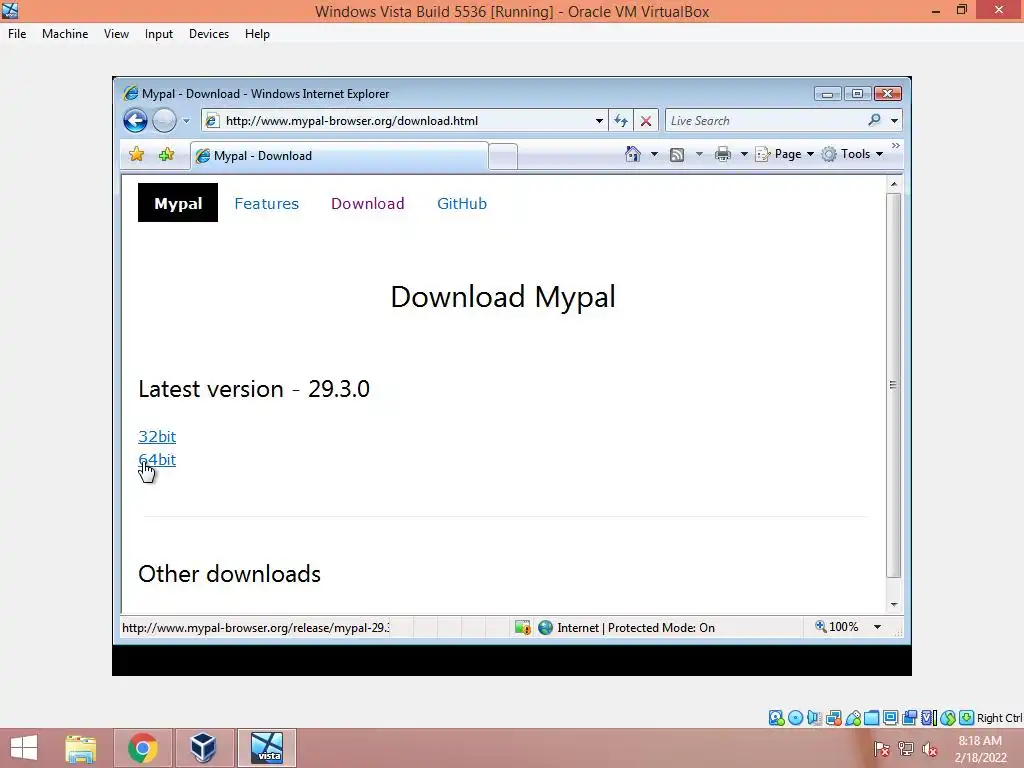
Task: Click the page scrollbar up arrow
Action: [894, 184]
